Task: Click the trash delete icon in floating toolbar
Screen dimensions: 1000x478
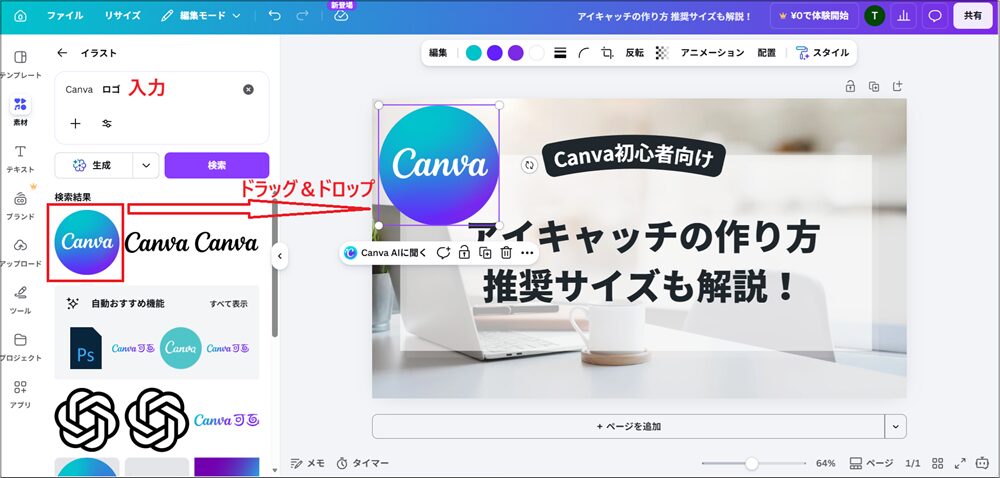Action: 506,252
